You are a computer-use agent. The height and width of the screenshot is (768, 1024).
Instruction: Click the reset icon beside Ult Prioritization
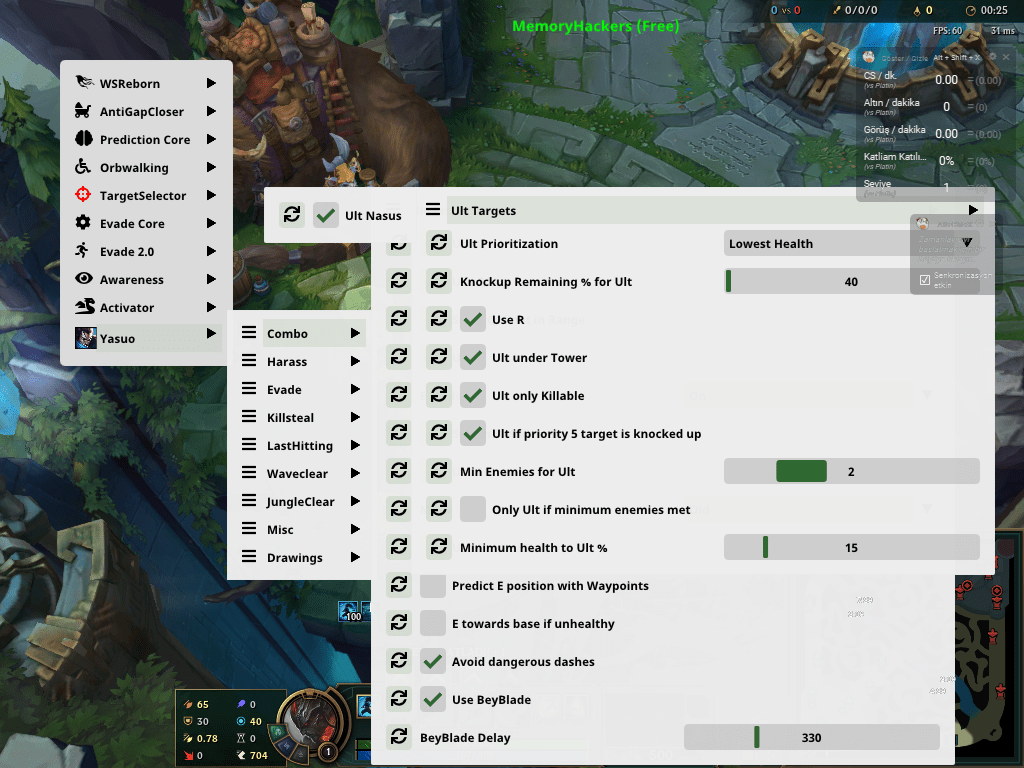tap(439, 243)
